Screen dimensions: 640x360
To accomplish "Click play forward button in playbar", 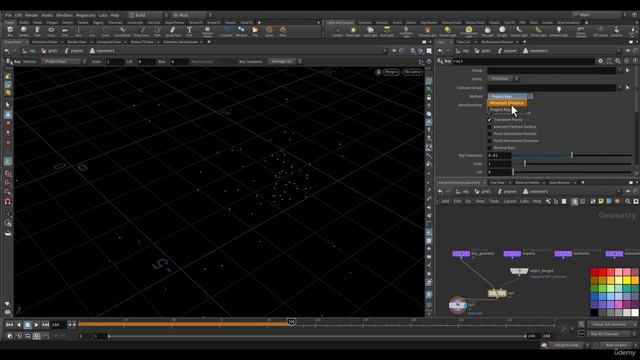I will pyautogui.click(x=36, y=324).
